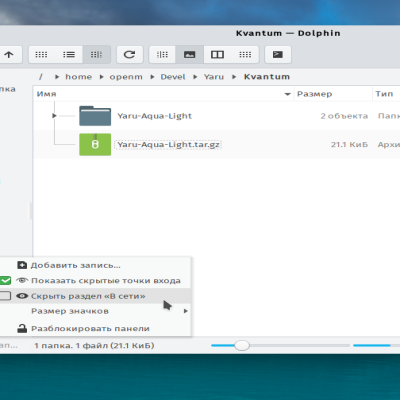400x400 pixels.
Task: Open the terminal panel
Action: (x=278, y=55)
